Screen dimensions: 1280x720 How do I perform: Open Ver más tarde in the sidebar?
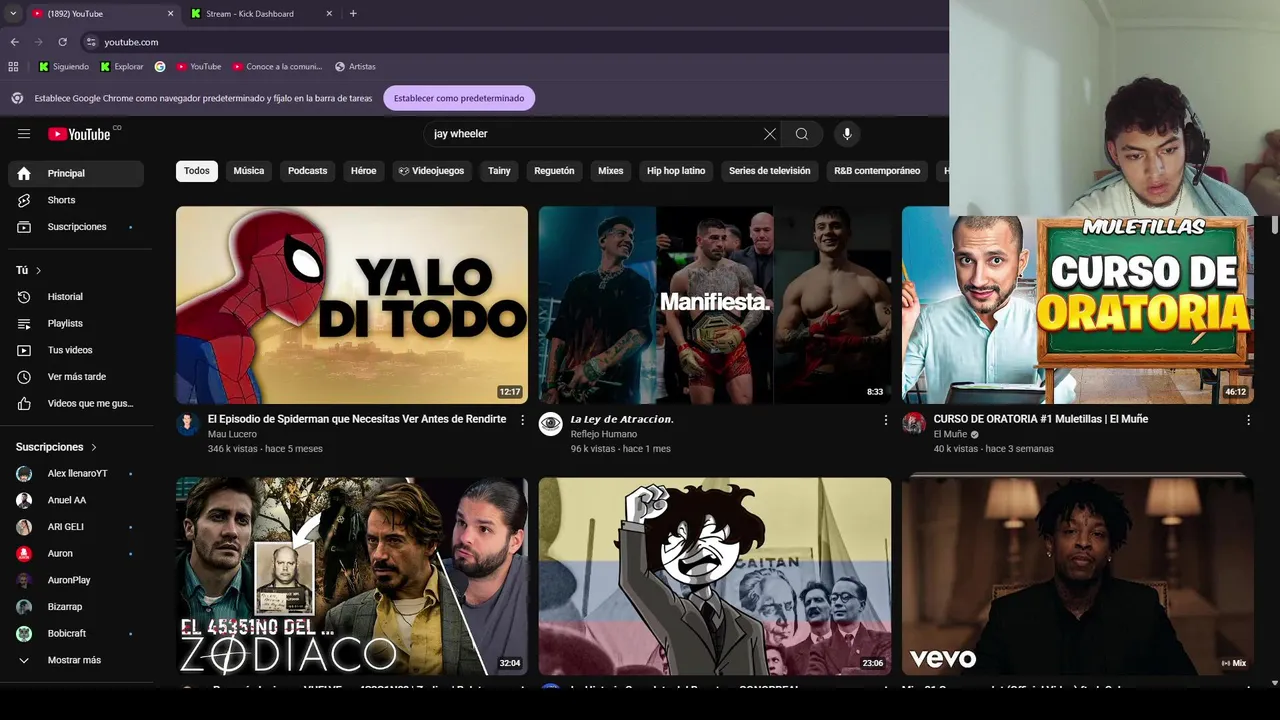pos(76,377)
